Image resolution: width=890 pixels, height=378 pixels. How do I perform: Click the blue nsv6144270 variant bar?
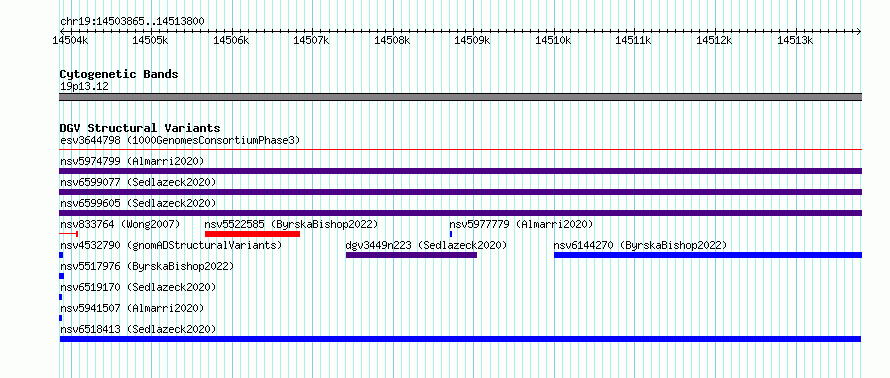point(708,255)
